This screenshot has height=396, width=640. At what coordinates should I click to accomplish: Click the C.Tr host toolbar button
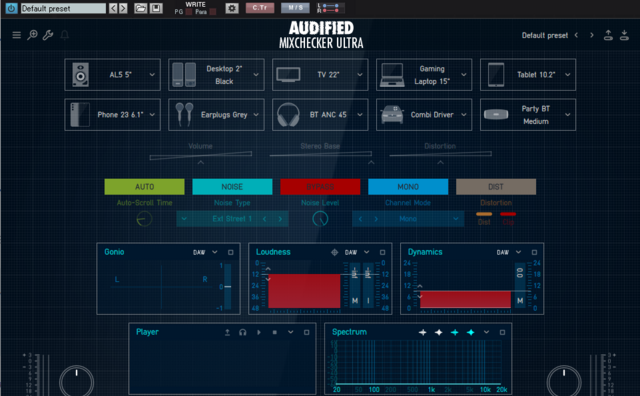coord(260,8)
